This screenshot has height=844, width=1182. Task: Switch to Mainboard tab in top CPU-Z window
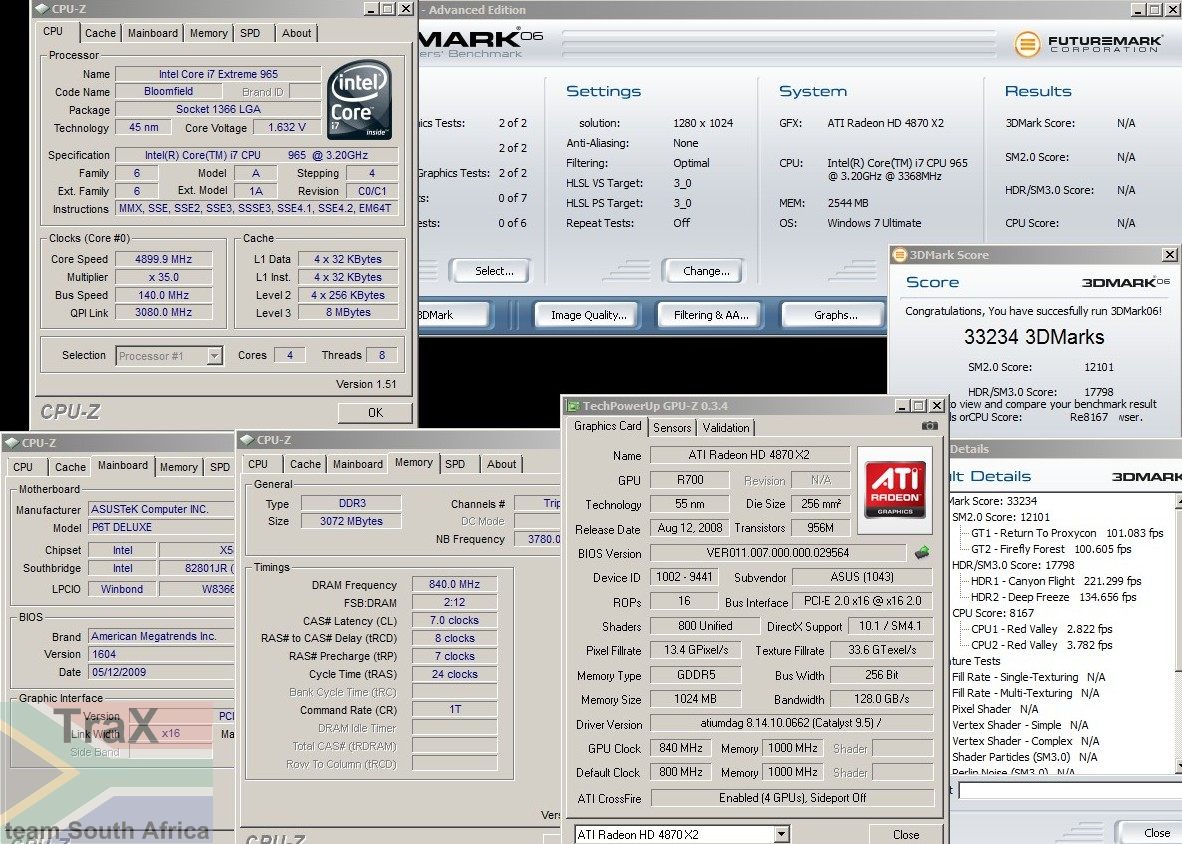coord(153,33)
